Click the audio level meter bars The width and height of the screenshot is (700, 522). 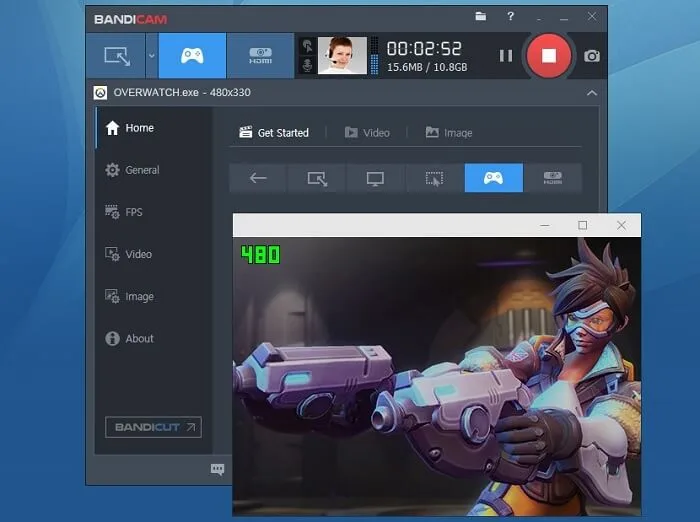point(375,55)
